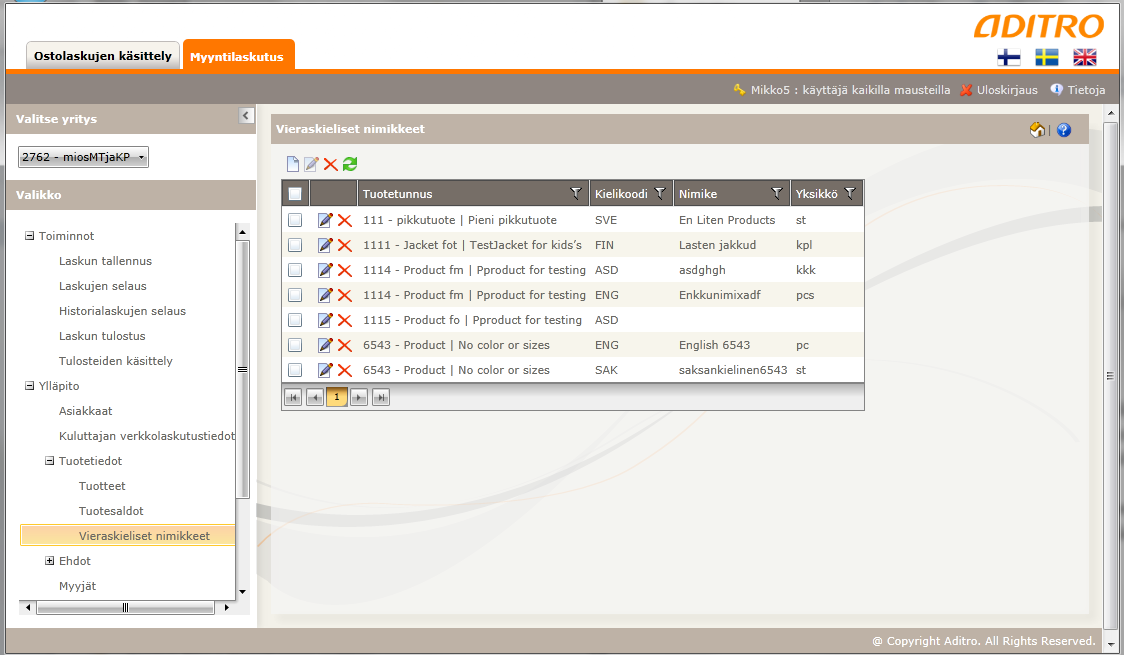This screenshot has height=655, width=1124.
Task: Toggle the select-all checkbox in table header
Action: 295,193
